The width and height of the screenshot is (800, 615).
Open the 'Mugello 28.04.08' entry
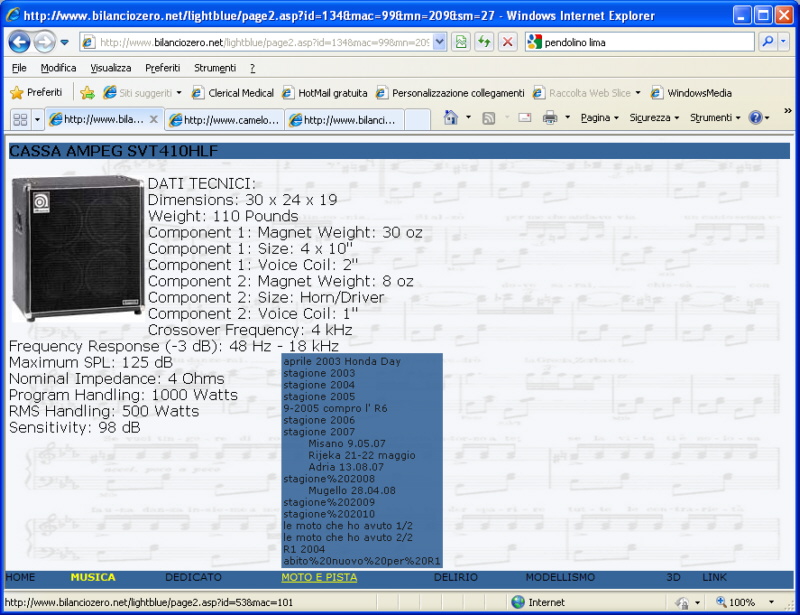[x=352, y=490]
